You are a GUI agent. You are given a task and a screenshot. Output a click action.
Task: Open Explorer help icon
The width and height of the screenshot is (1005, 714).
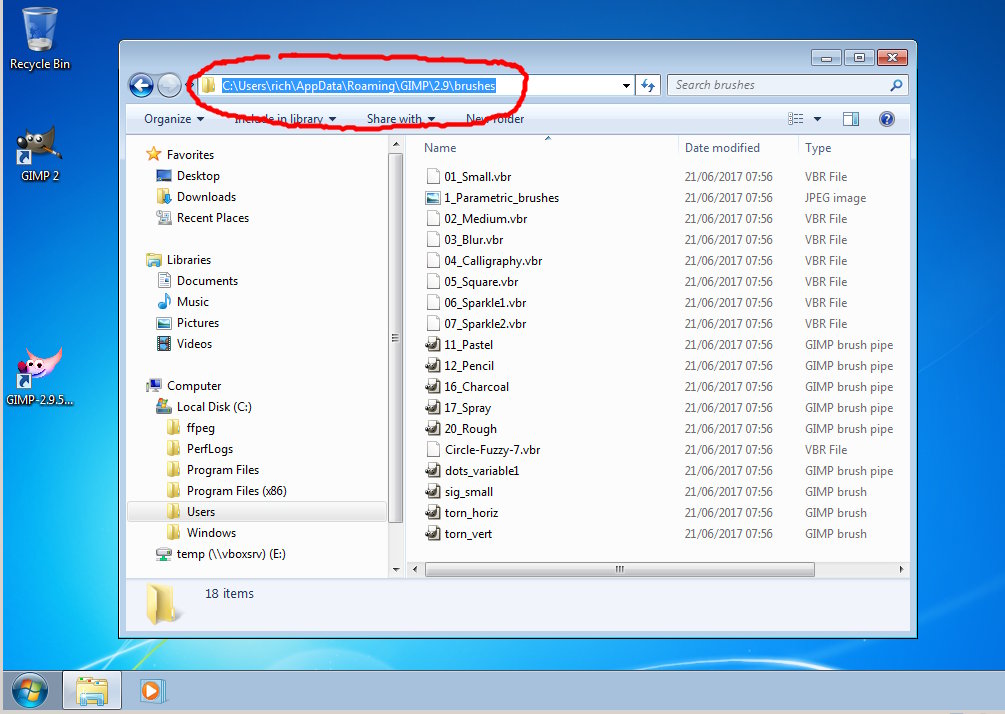[x=886, y=119]
